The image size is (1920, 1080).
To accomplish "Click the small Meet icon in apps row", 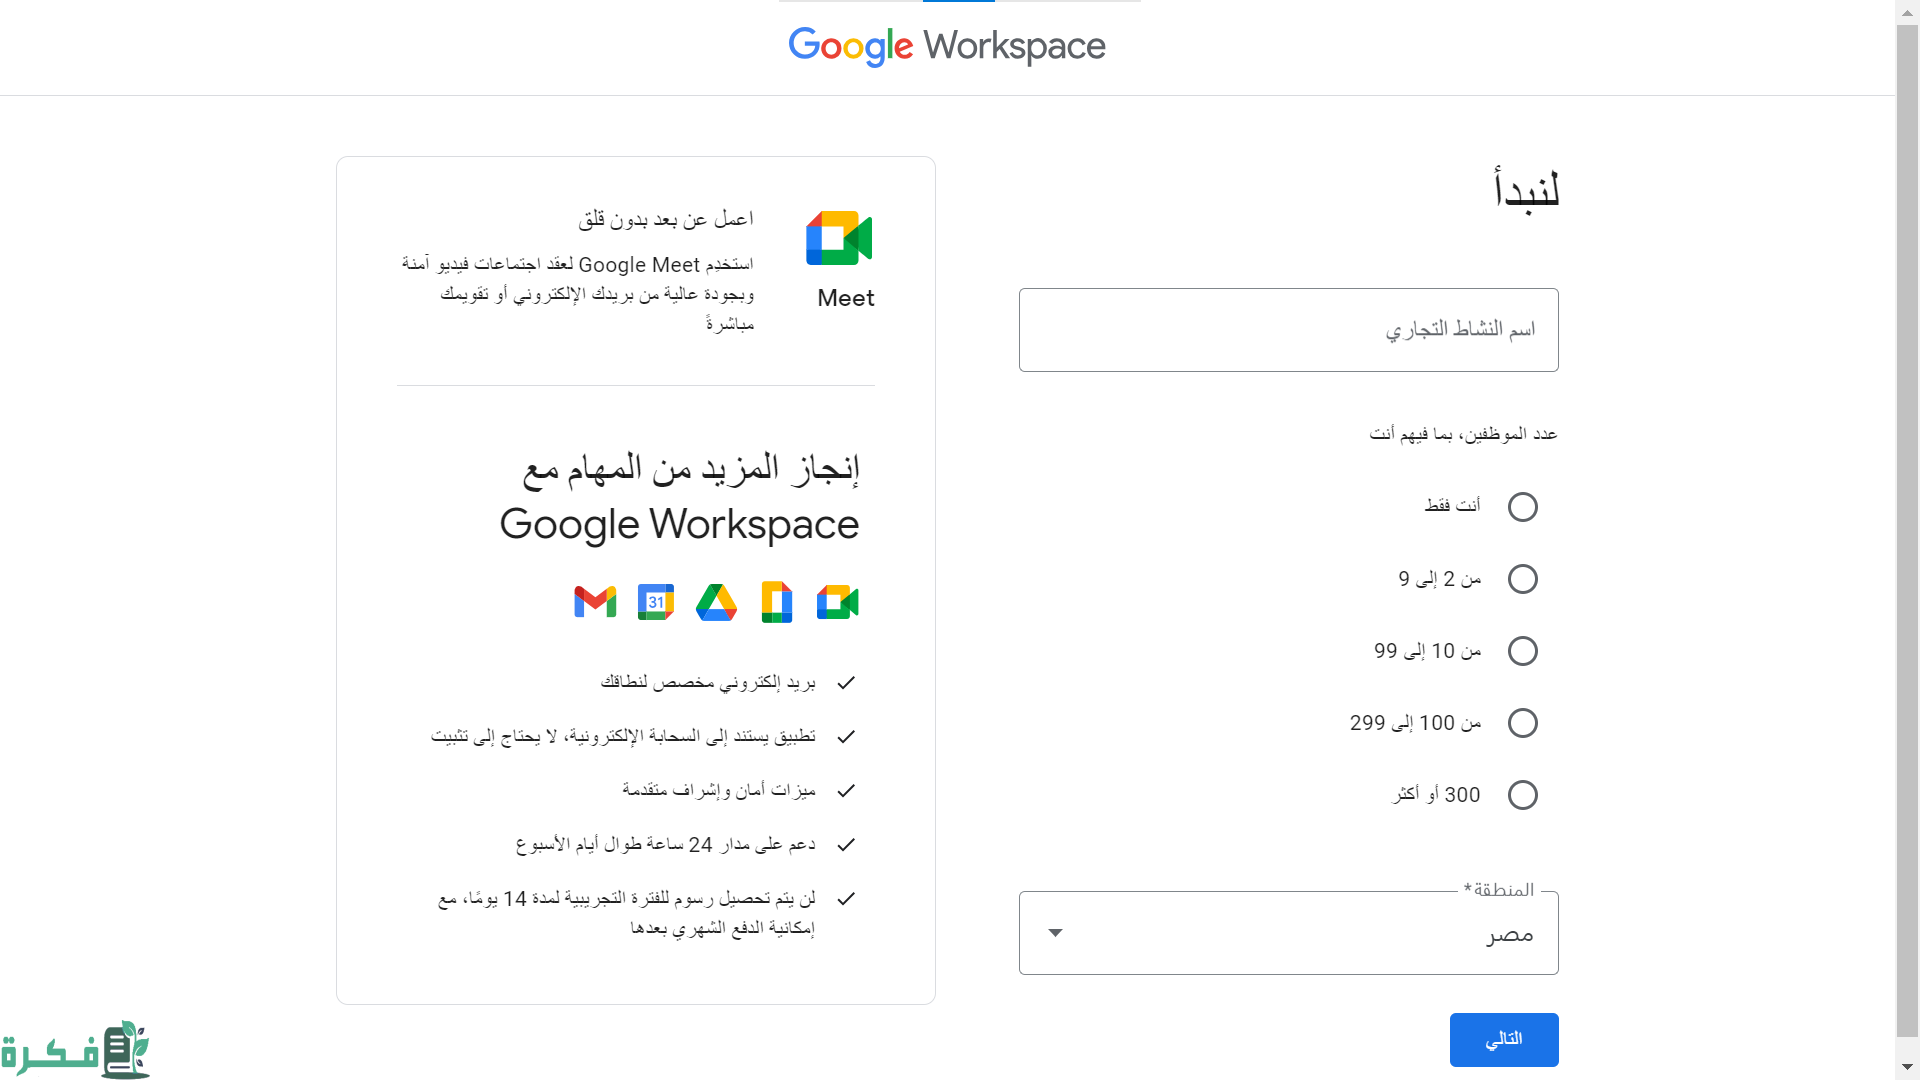I will pyautogui.click(x=837, y=602).
